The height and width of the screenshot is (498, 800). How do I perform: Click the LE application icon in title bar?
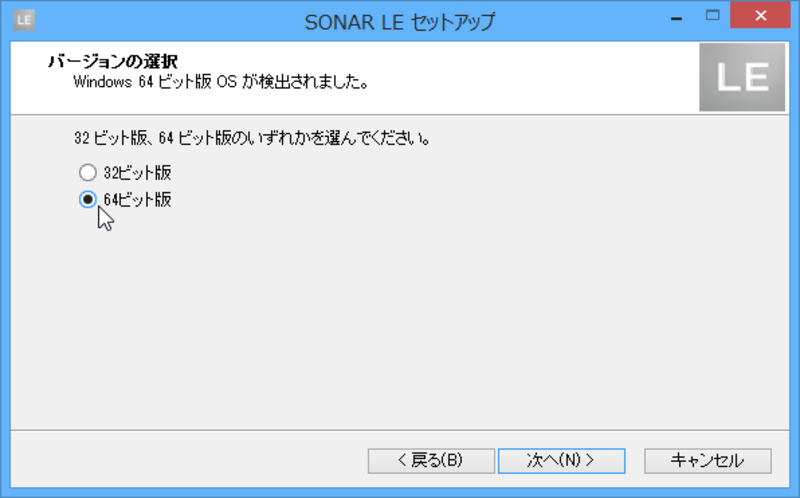[24, 20]
